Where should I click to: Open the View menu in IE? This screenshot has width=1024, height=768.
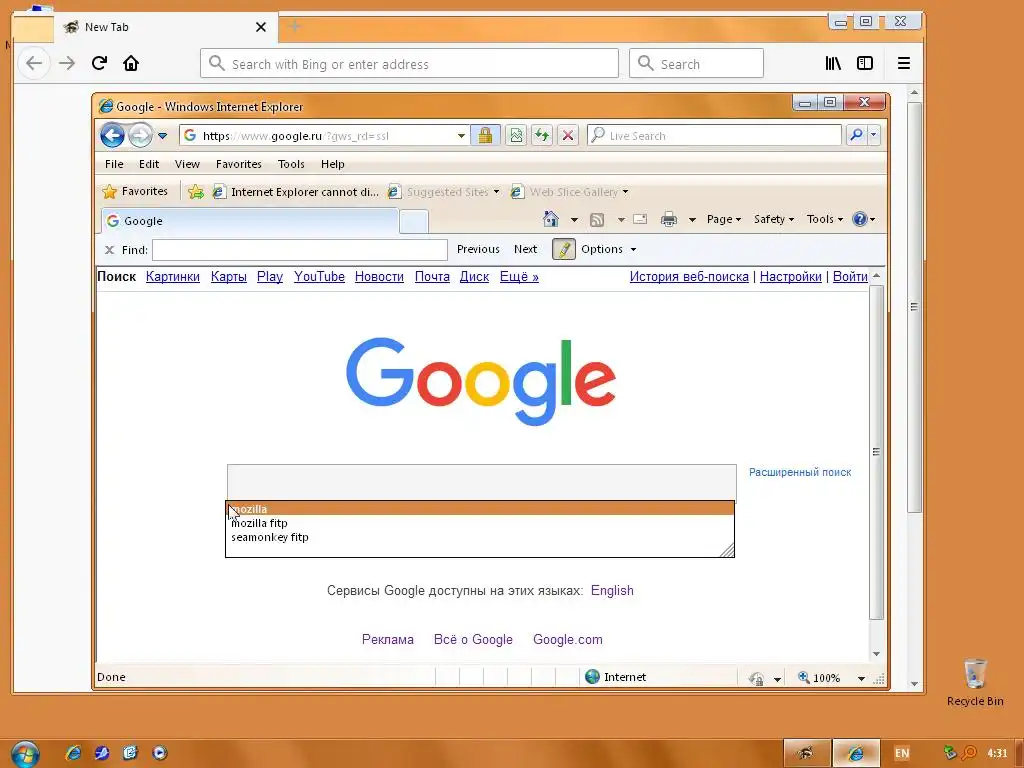(x=187, y=164)
